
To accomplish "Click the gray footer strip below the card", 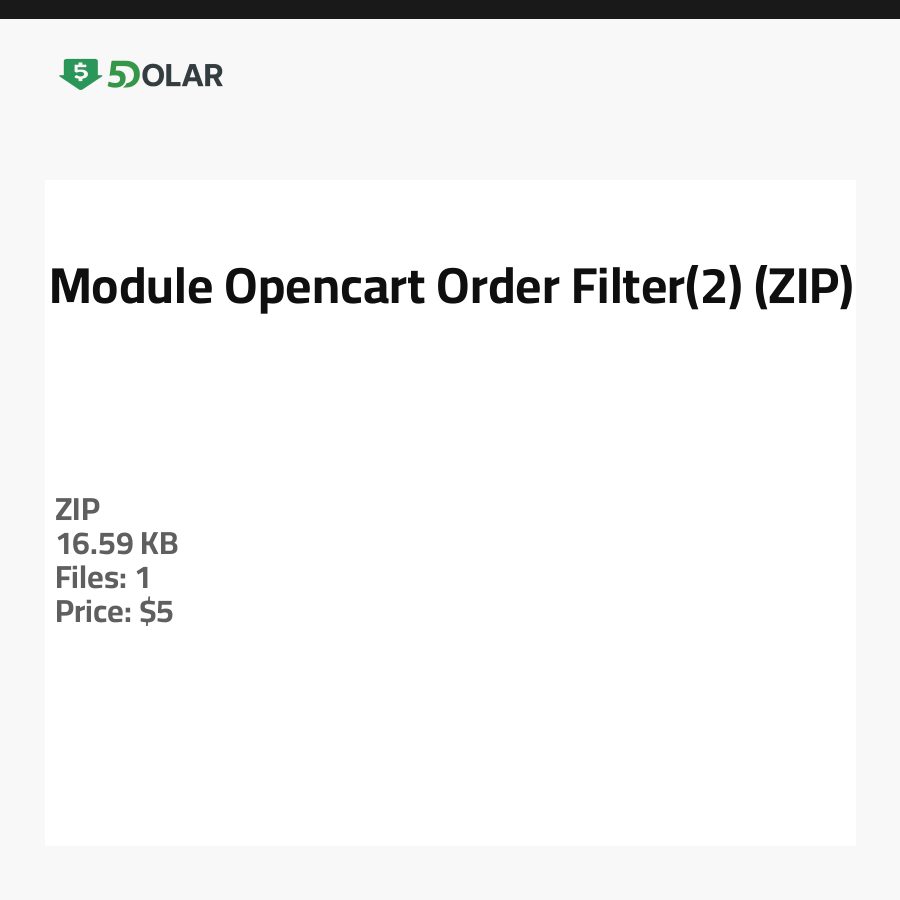I will (450, 873).
